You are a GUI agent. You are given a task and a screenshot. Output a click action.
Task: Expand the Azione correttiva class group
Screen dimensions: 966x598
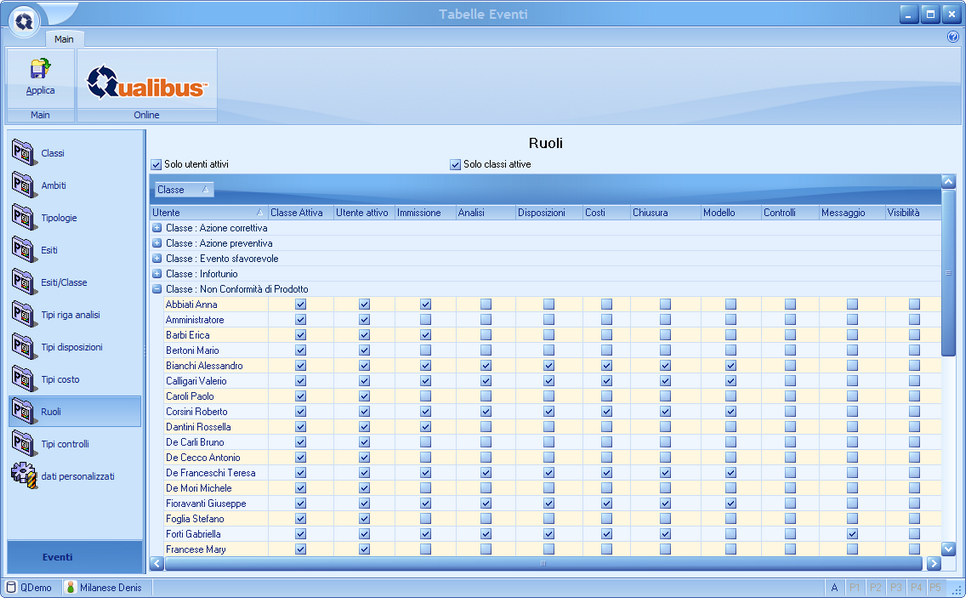click(157, 228)
